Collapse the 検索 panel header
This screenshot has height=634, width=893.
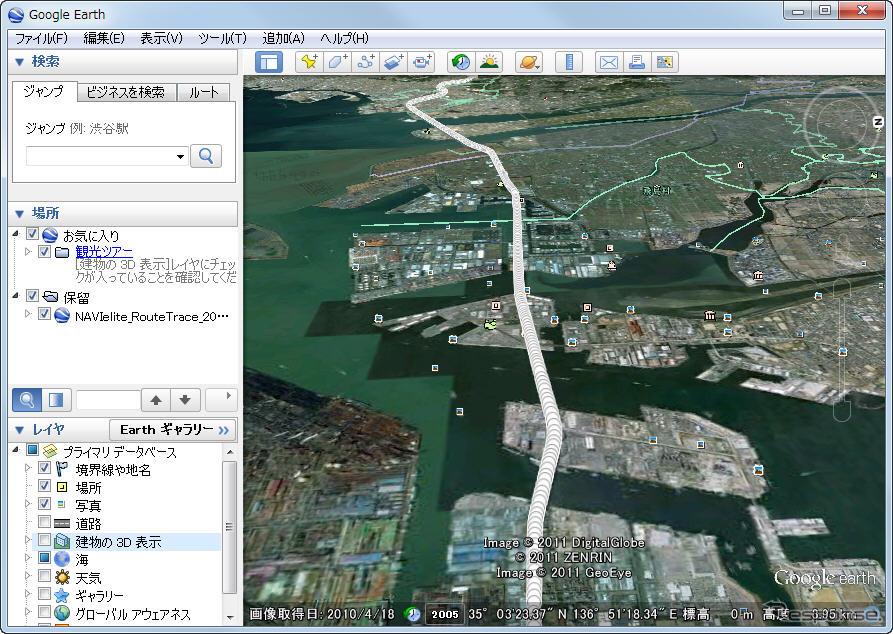19,61
